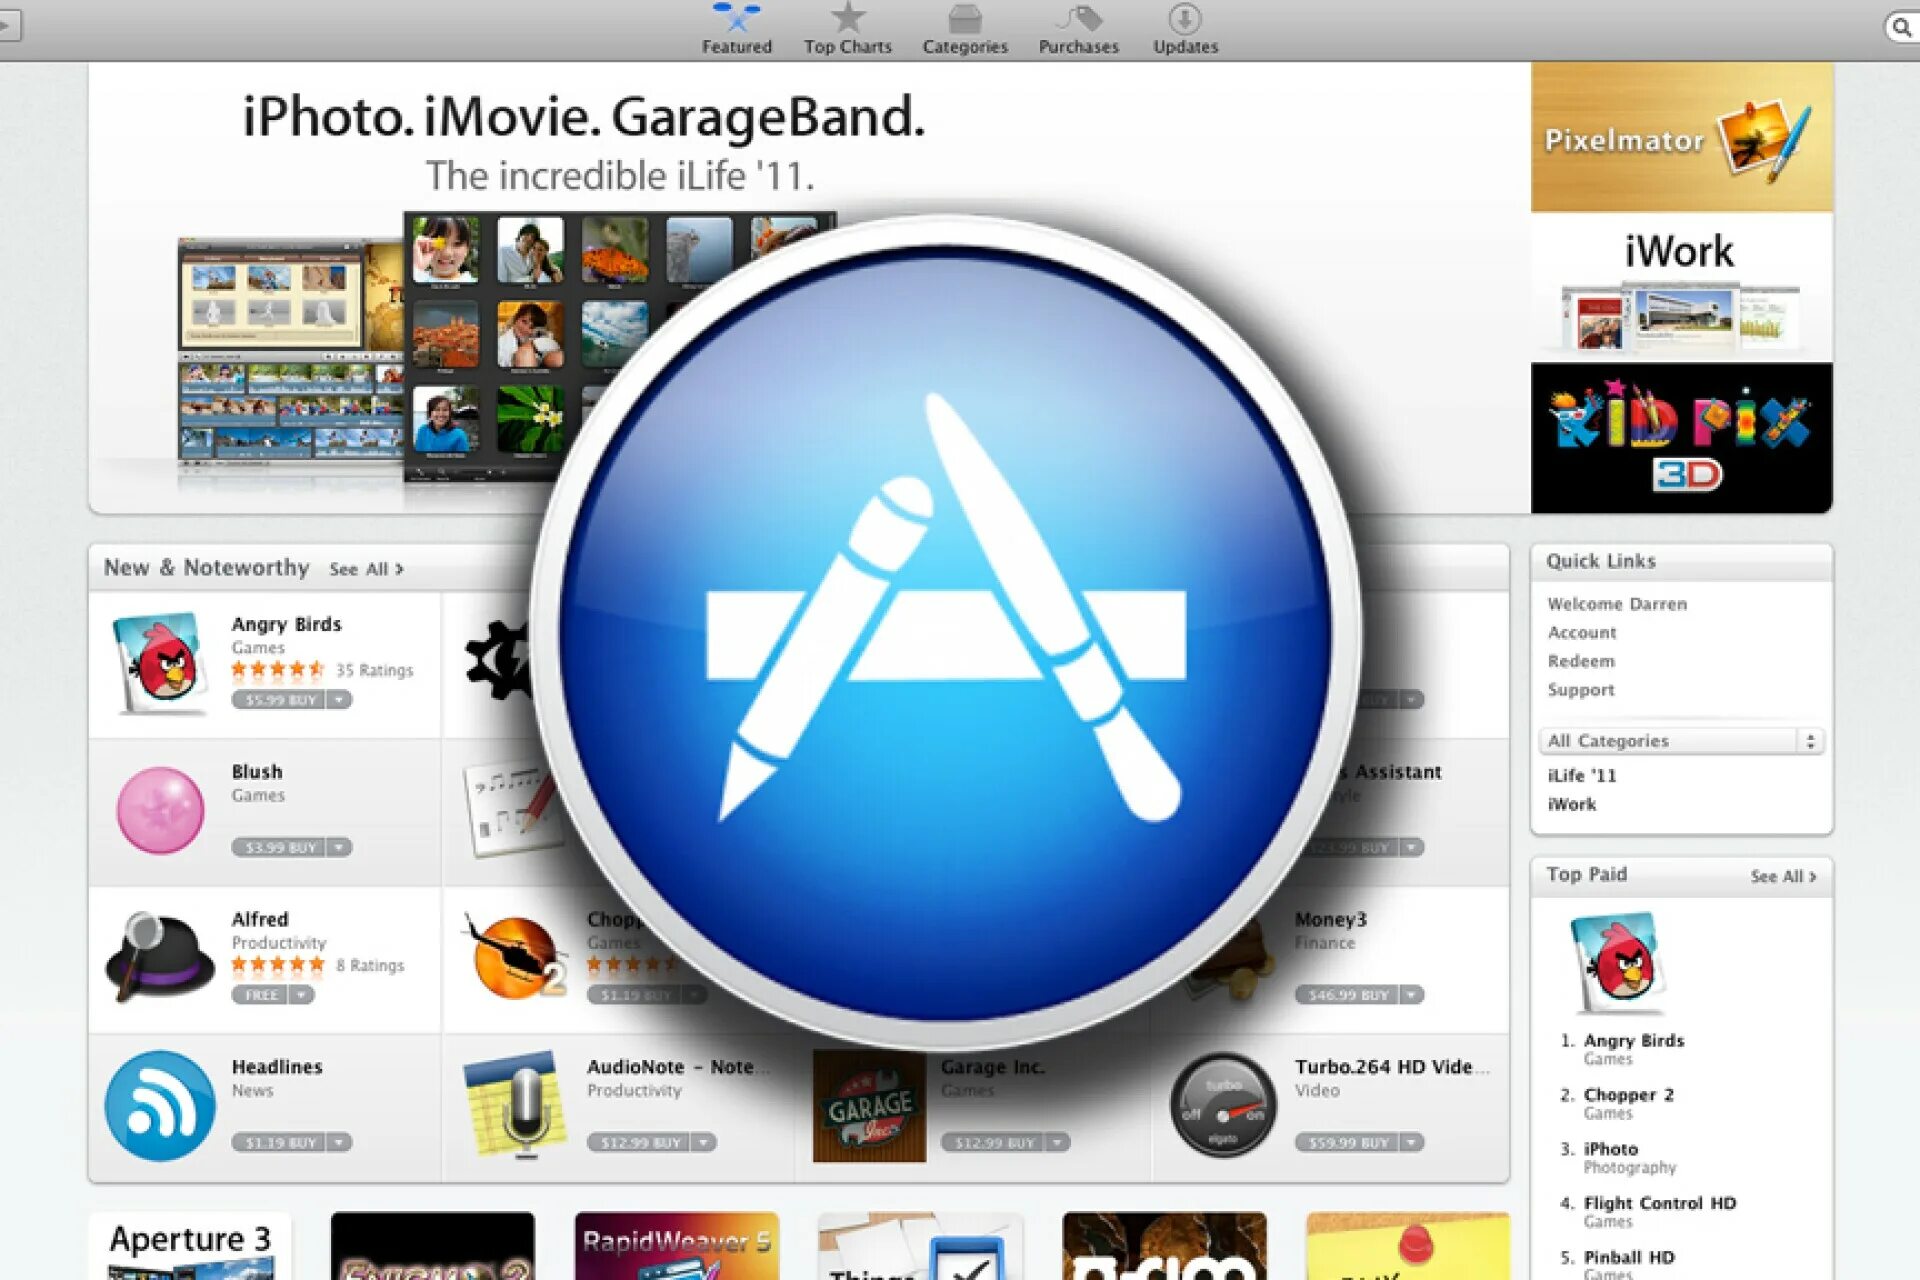Click See All for New & Noteworthy
This screenshot has height=1280, width=1920.
366,569
